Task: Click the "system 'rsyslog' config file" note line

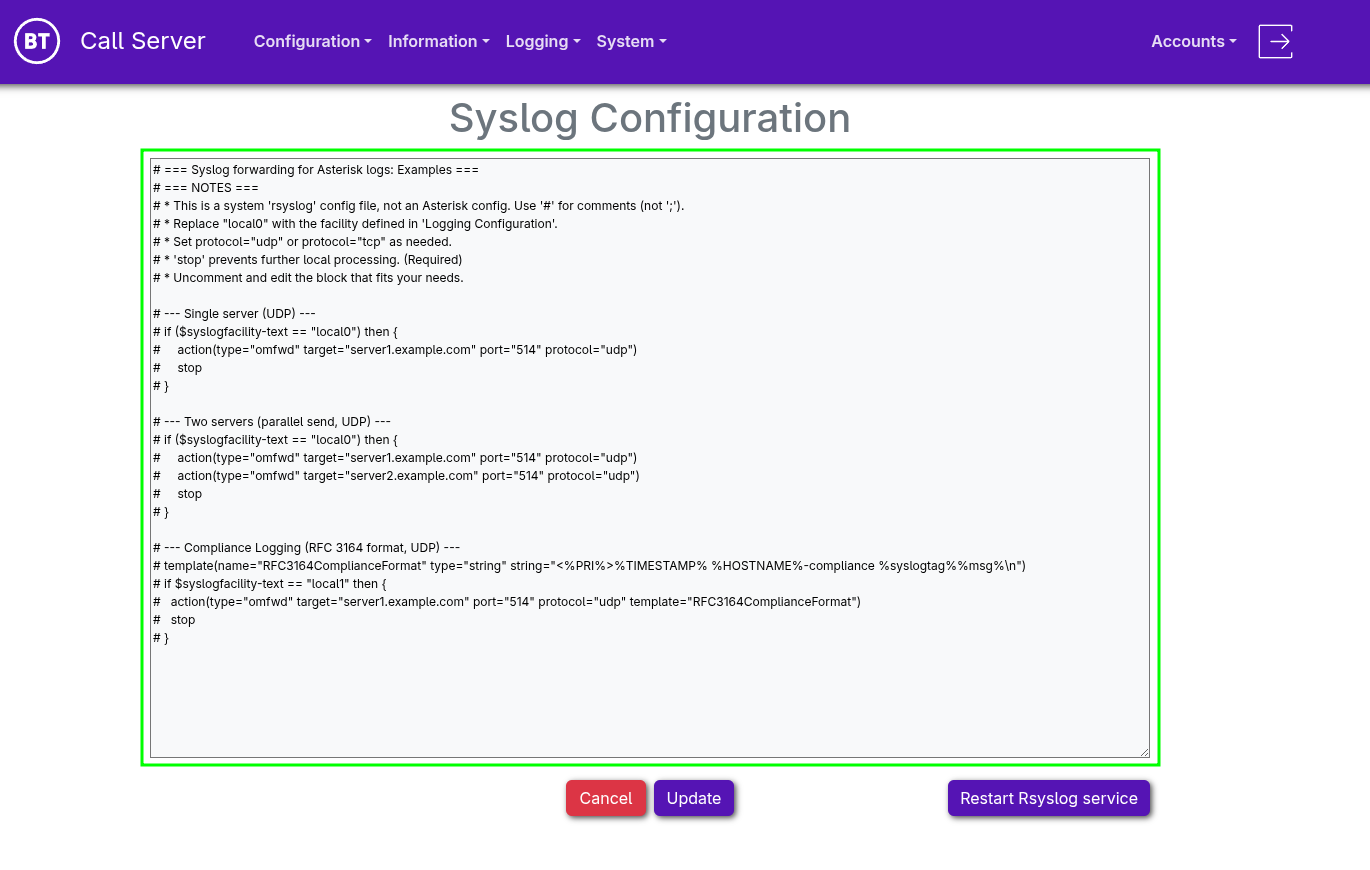Action: click(x=419, y=206)
